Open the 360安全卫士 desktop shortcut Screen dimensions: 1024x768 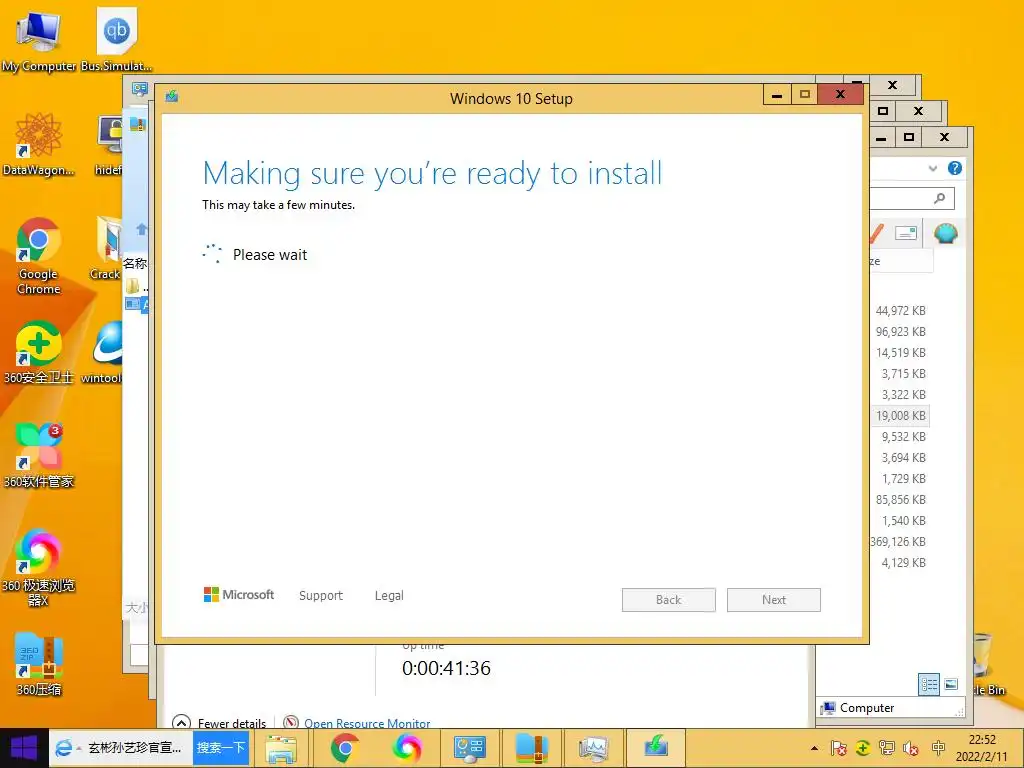38,353
